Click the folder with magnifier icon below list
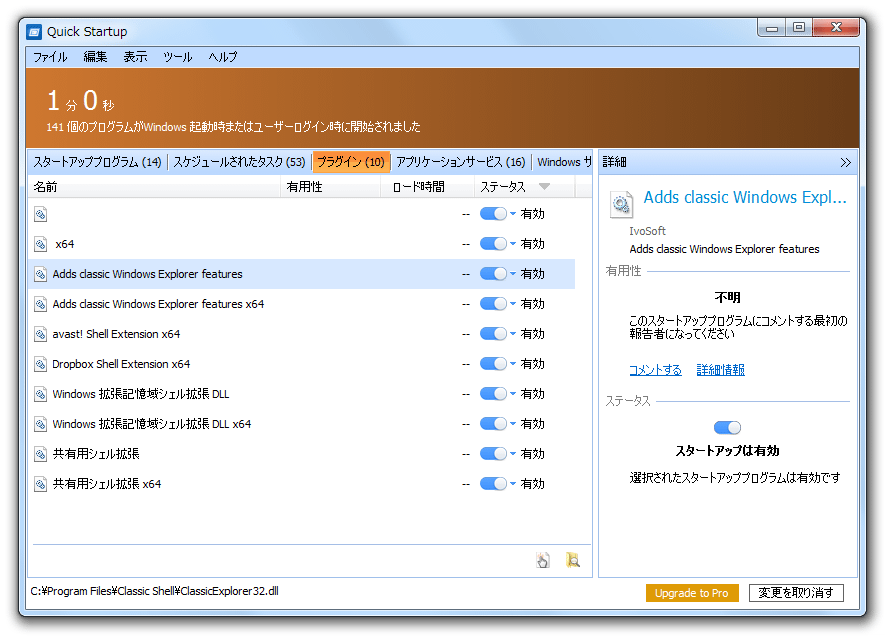This screenshot has height=640, width=888. click(573, 560)
